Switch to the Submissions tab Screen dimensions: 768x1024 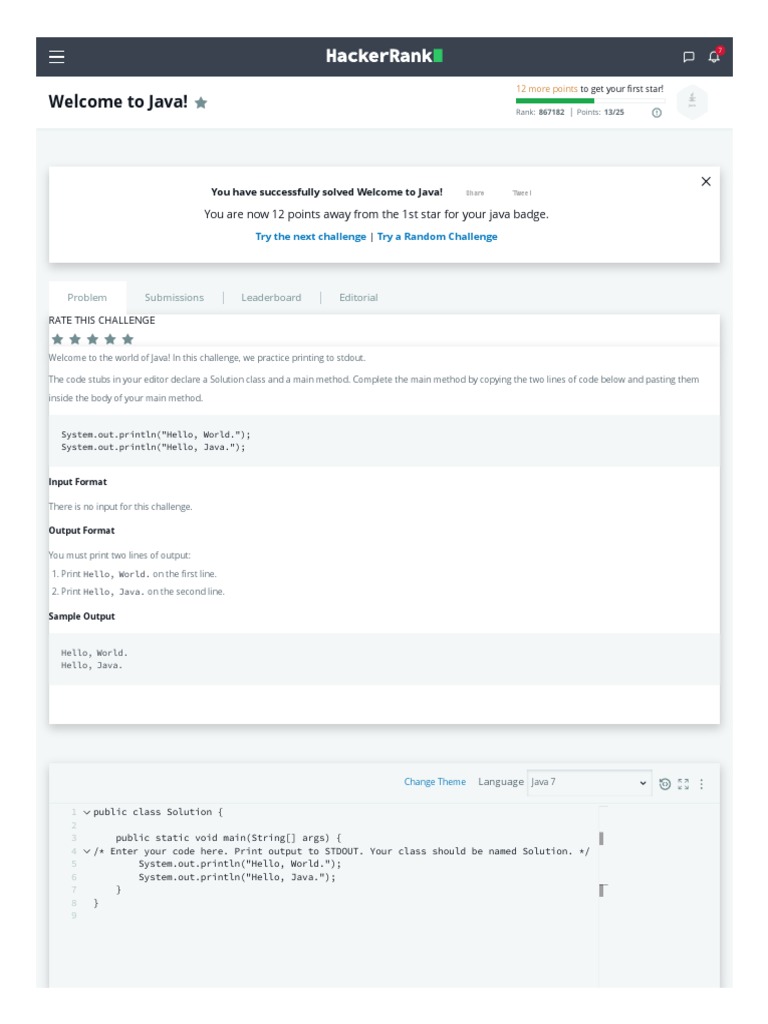tap(174, 297)
